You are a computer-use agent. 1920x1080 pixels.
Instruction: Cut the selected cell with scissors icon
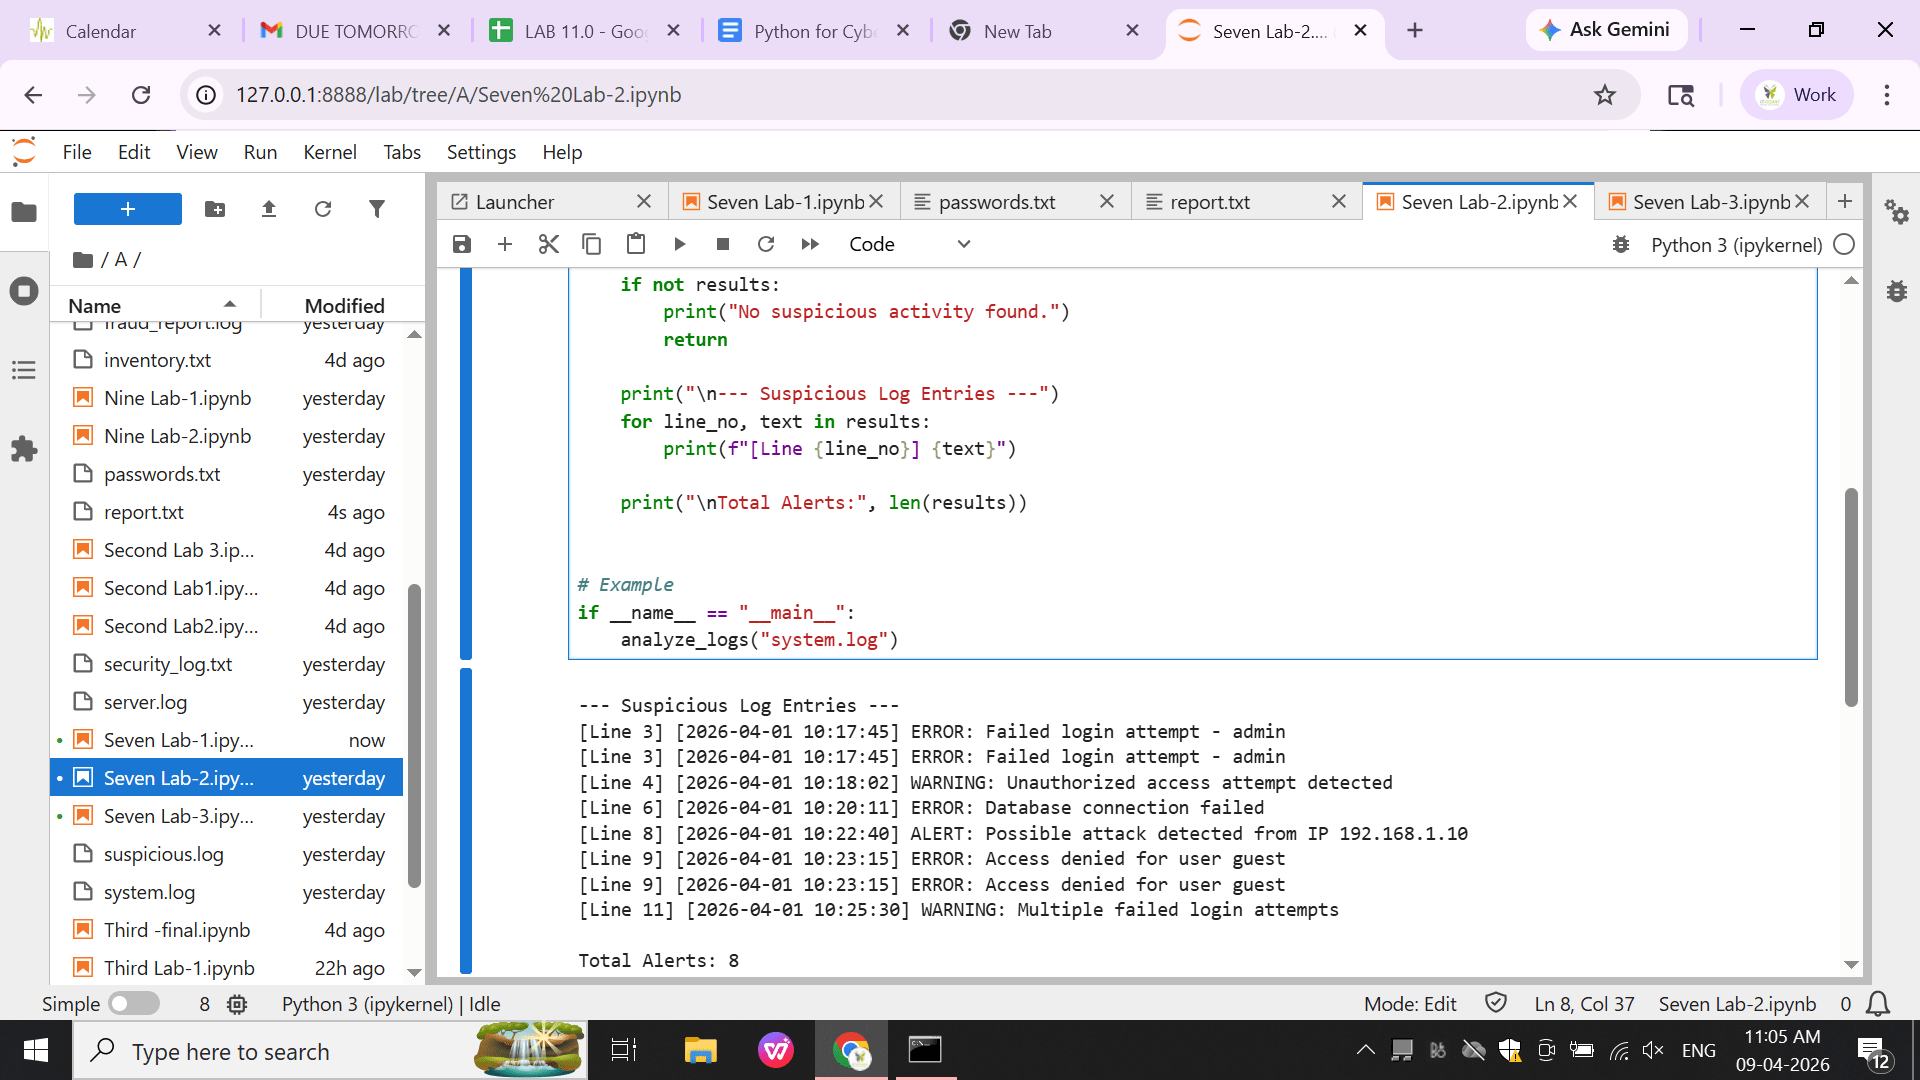pos(548,244)
